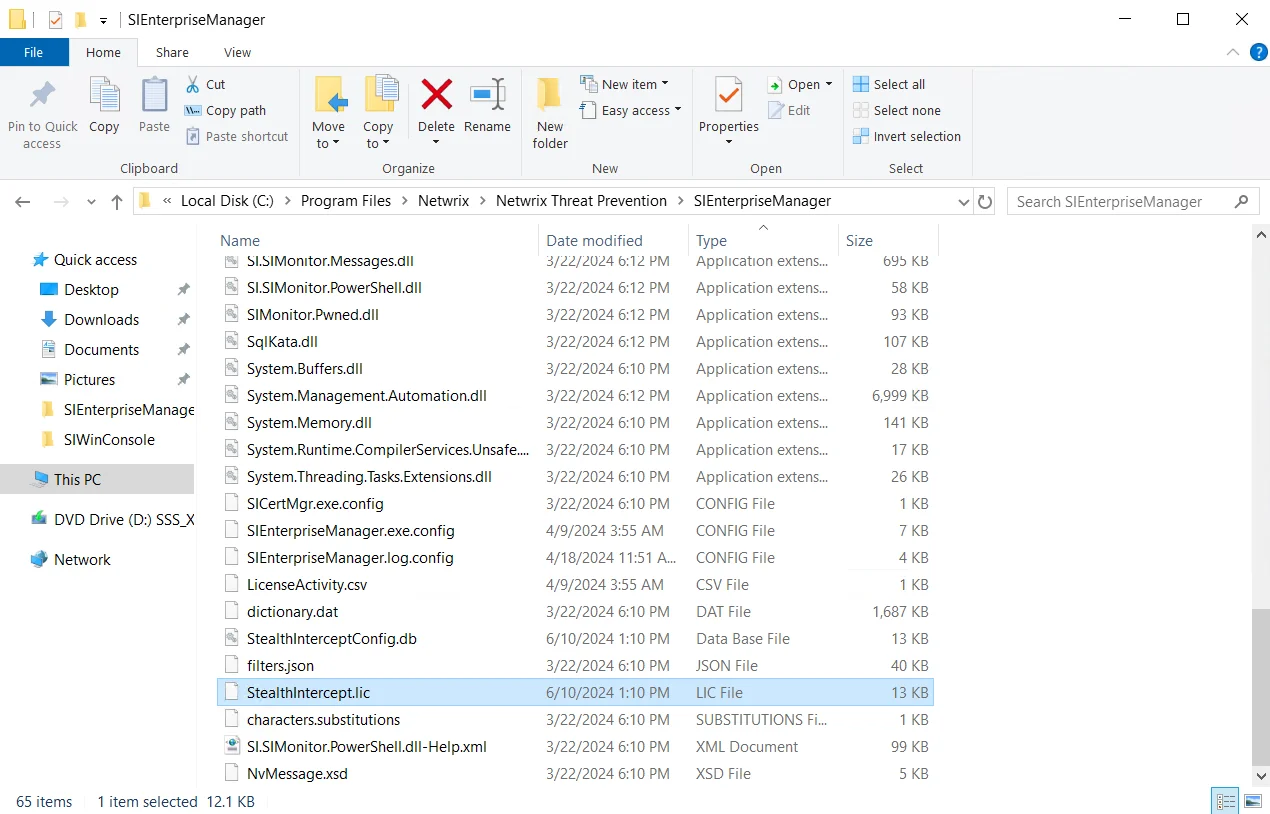Click Invert selection in the ribbon
The width and height of the screenshot is (1270, 814).
pyautogui.click(x=906, y=136)
